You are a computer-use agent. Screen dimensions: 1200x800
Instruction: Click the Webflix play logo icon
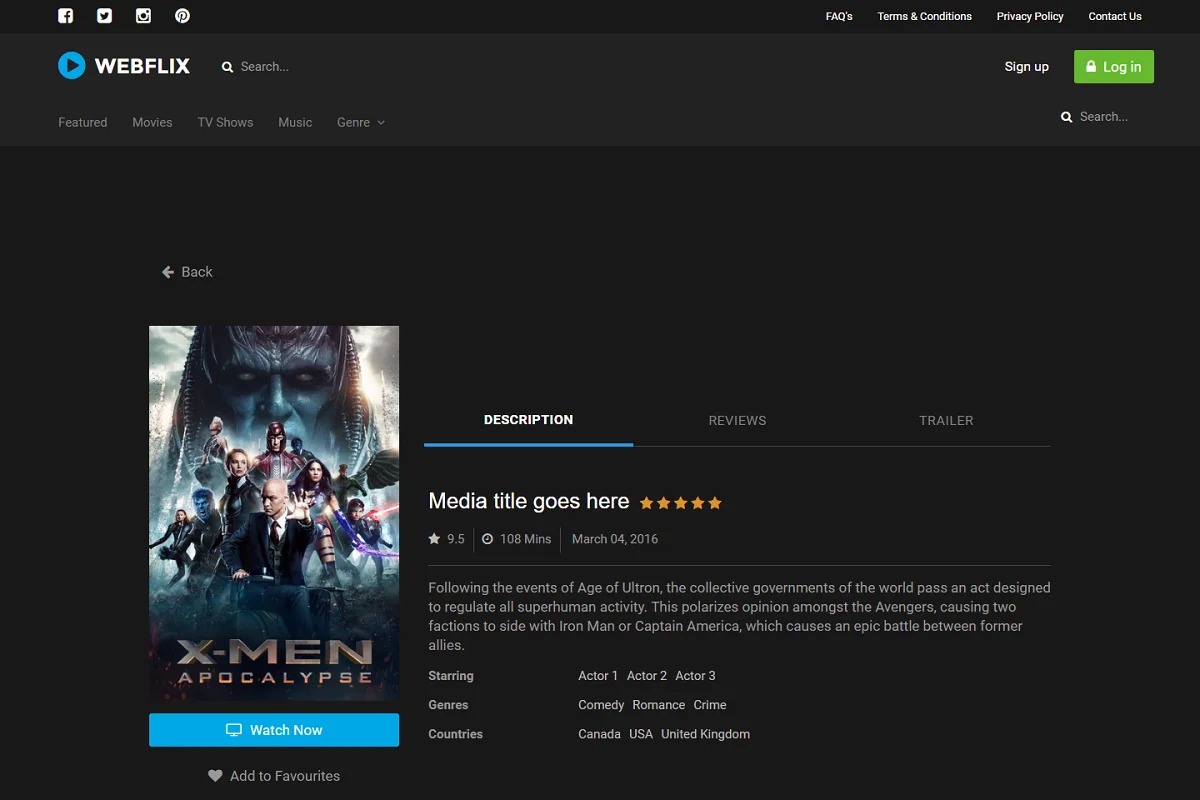pos(72,66)
